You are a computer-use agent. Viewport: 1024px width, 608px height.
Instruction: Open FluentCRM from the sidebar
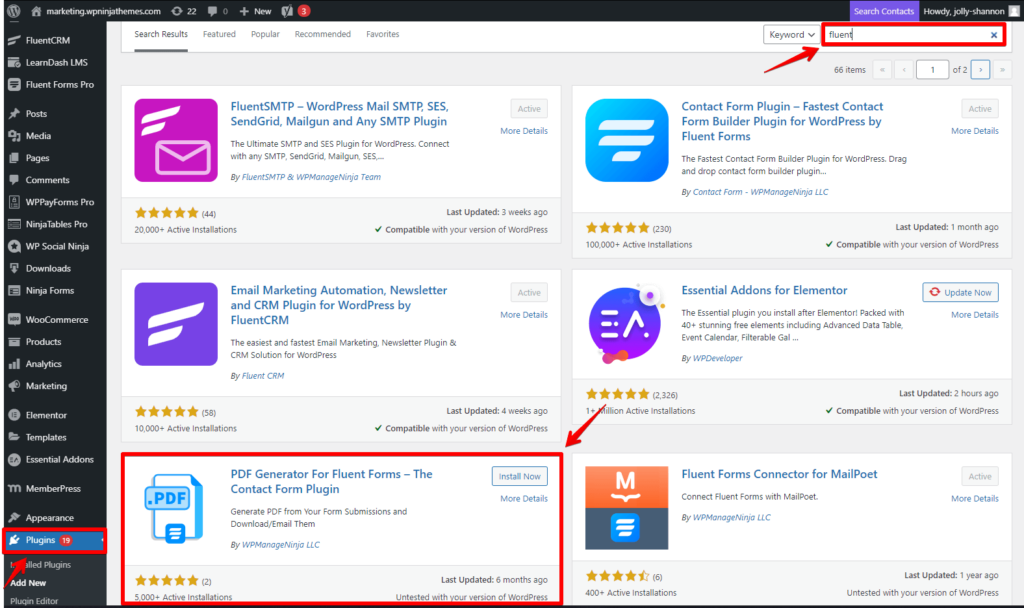click(x=50, y=40)
